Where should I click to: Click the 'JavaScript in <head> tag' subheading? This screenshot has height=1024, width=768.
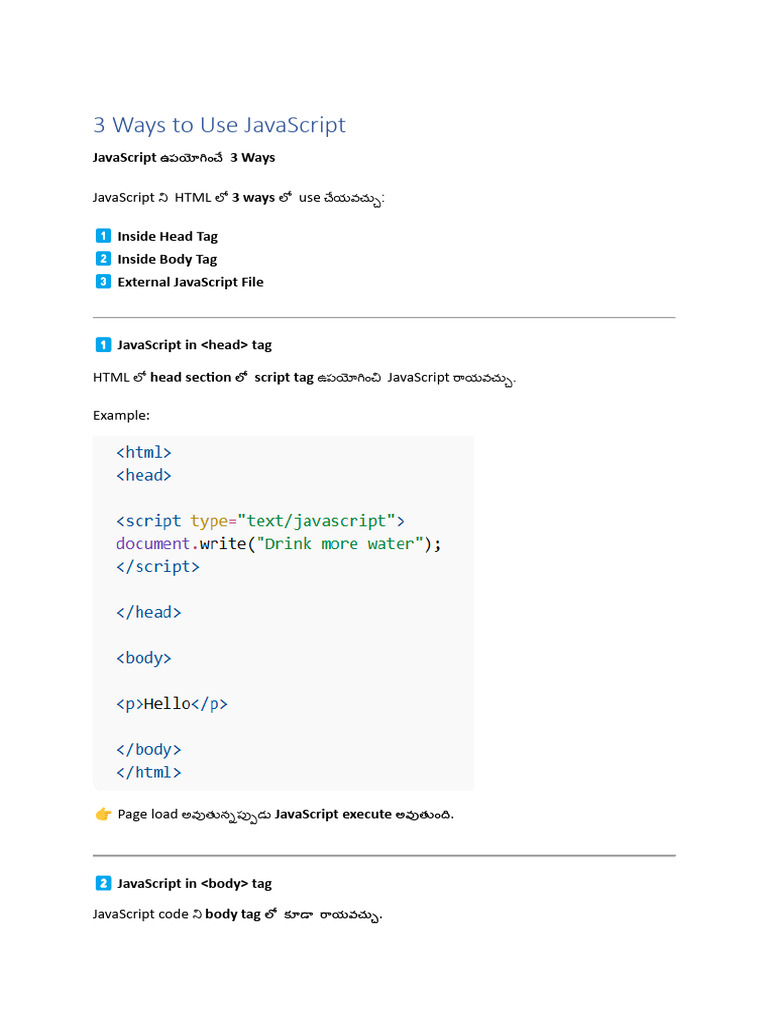coord(195,345)
